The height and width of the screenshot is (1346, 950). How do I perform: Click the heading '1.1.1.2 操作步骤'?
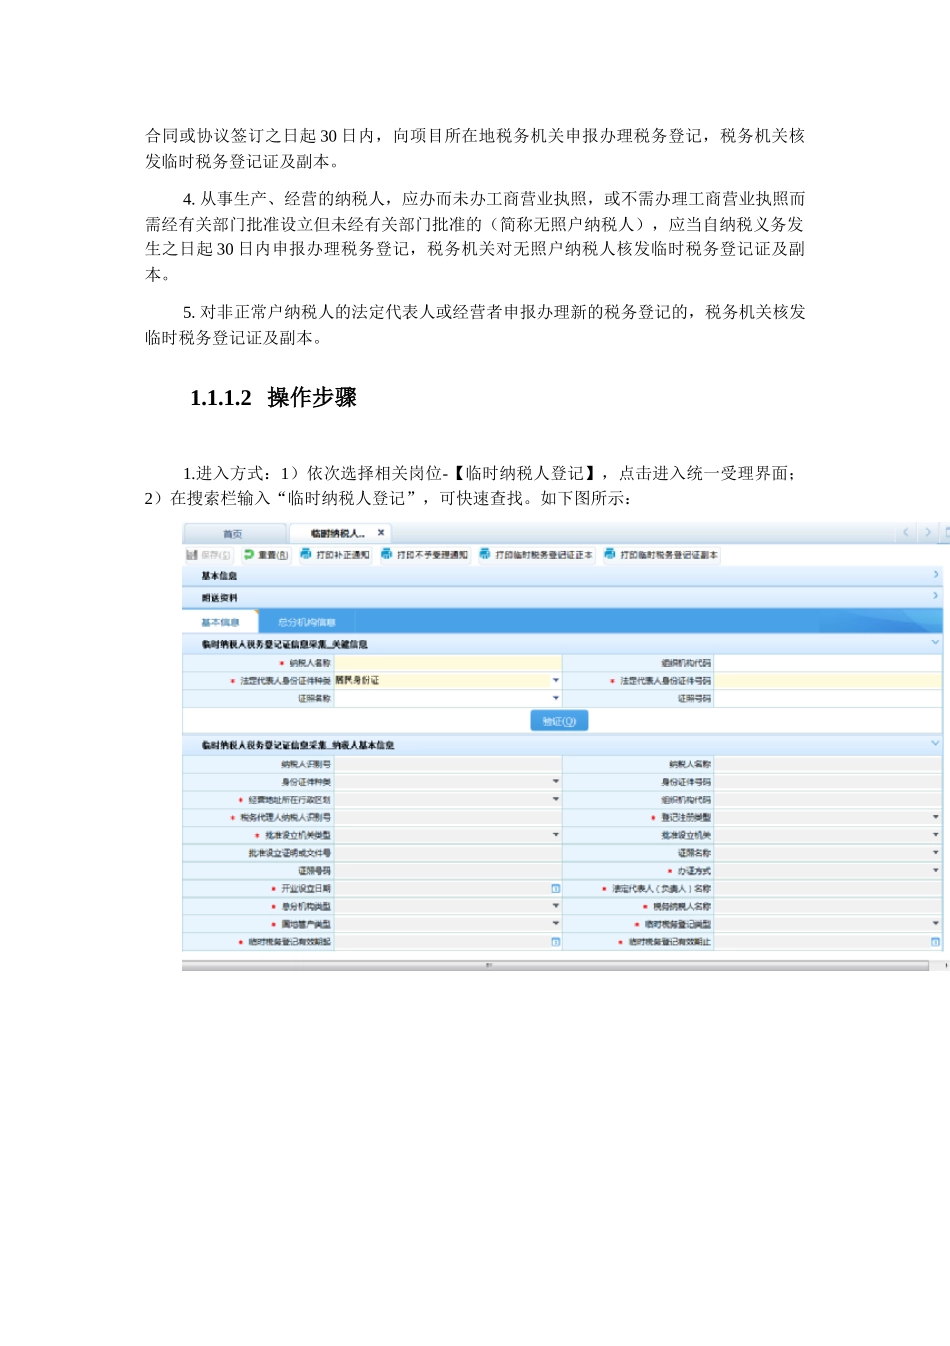273,398
